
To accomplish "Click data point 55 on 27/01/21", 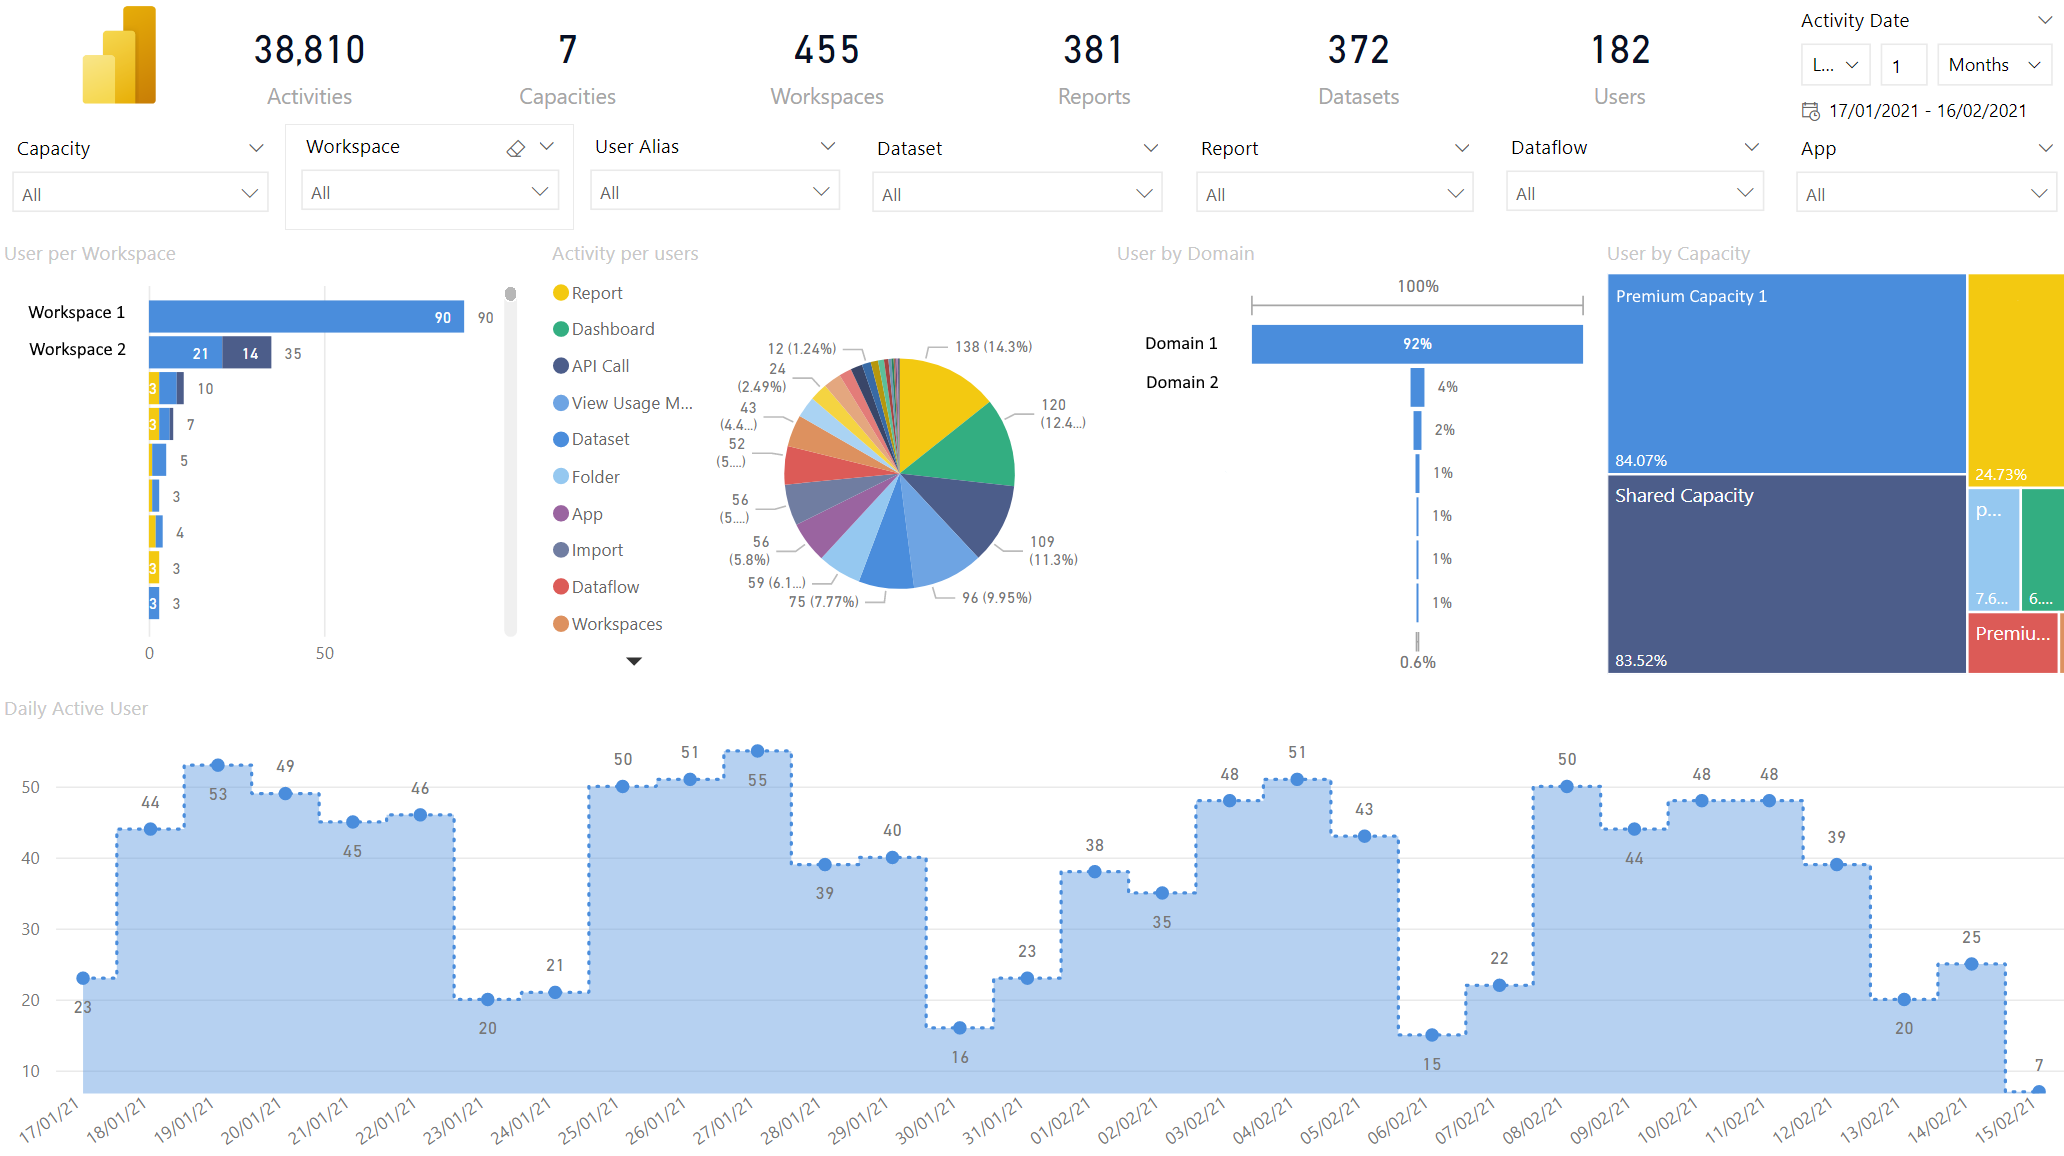I will (x=757, y=751).
